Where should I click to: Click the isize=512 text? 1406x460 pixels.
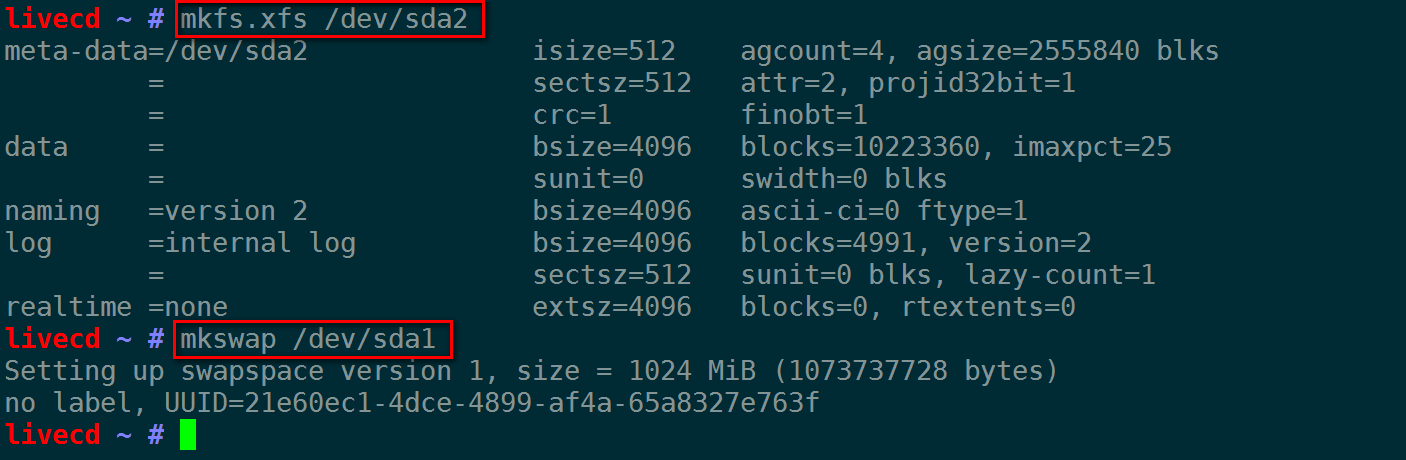pos(604,51)
